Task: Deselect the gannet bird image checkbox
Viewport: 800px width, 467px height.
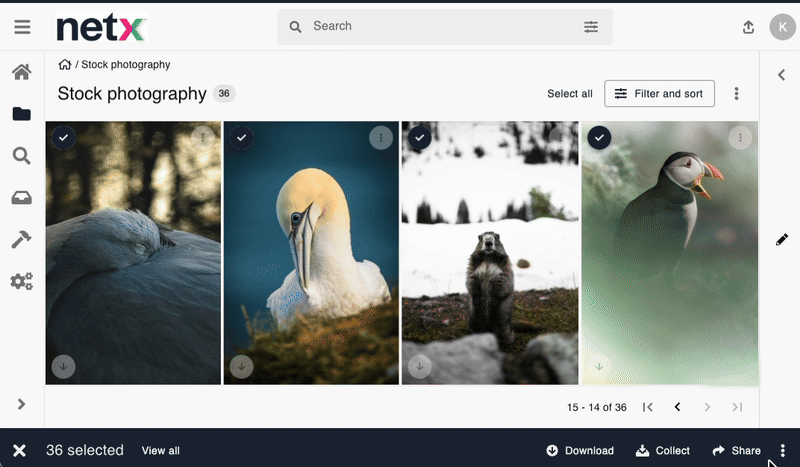Action: (240, 137)
